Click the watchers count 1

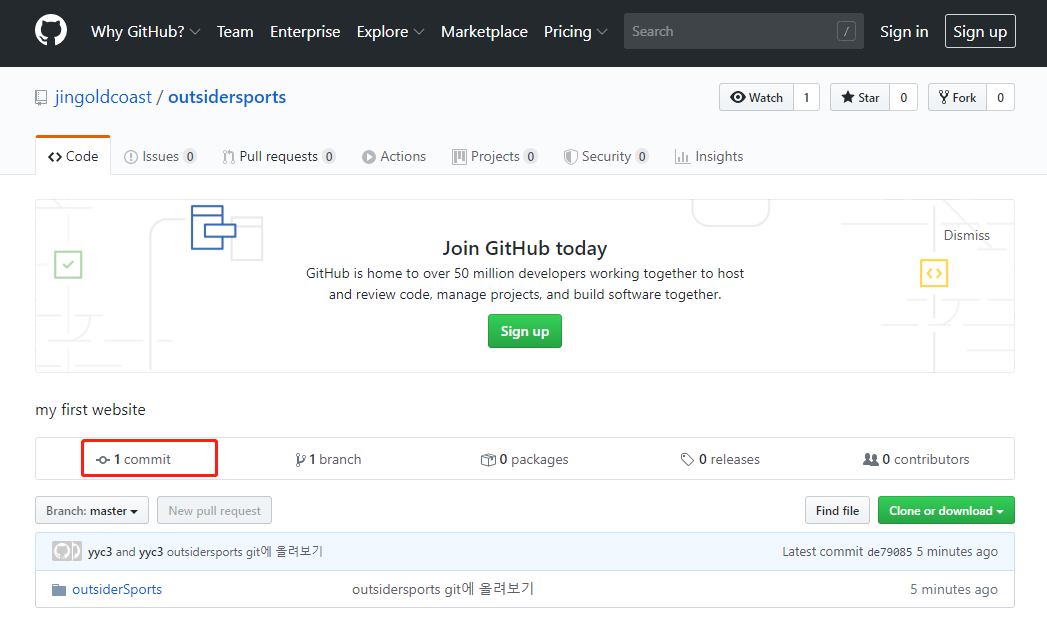coord(807,97)
